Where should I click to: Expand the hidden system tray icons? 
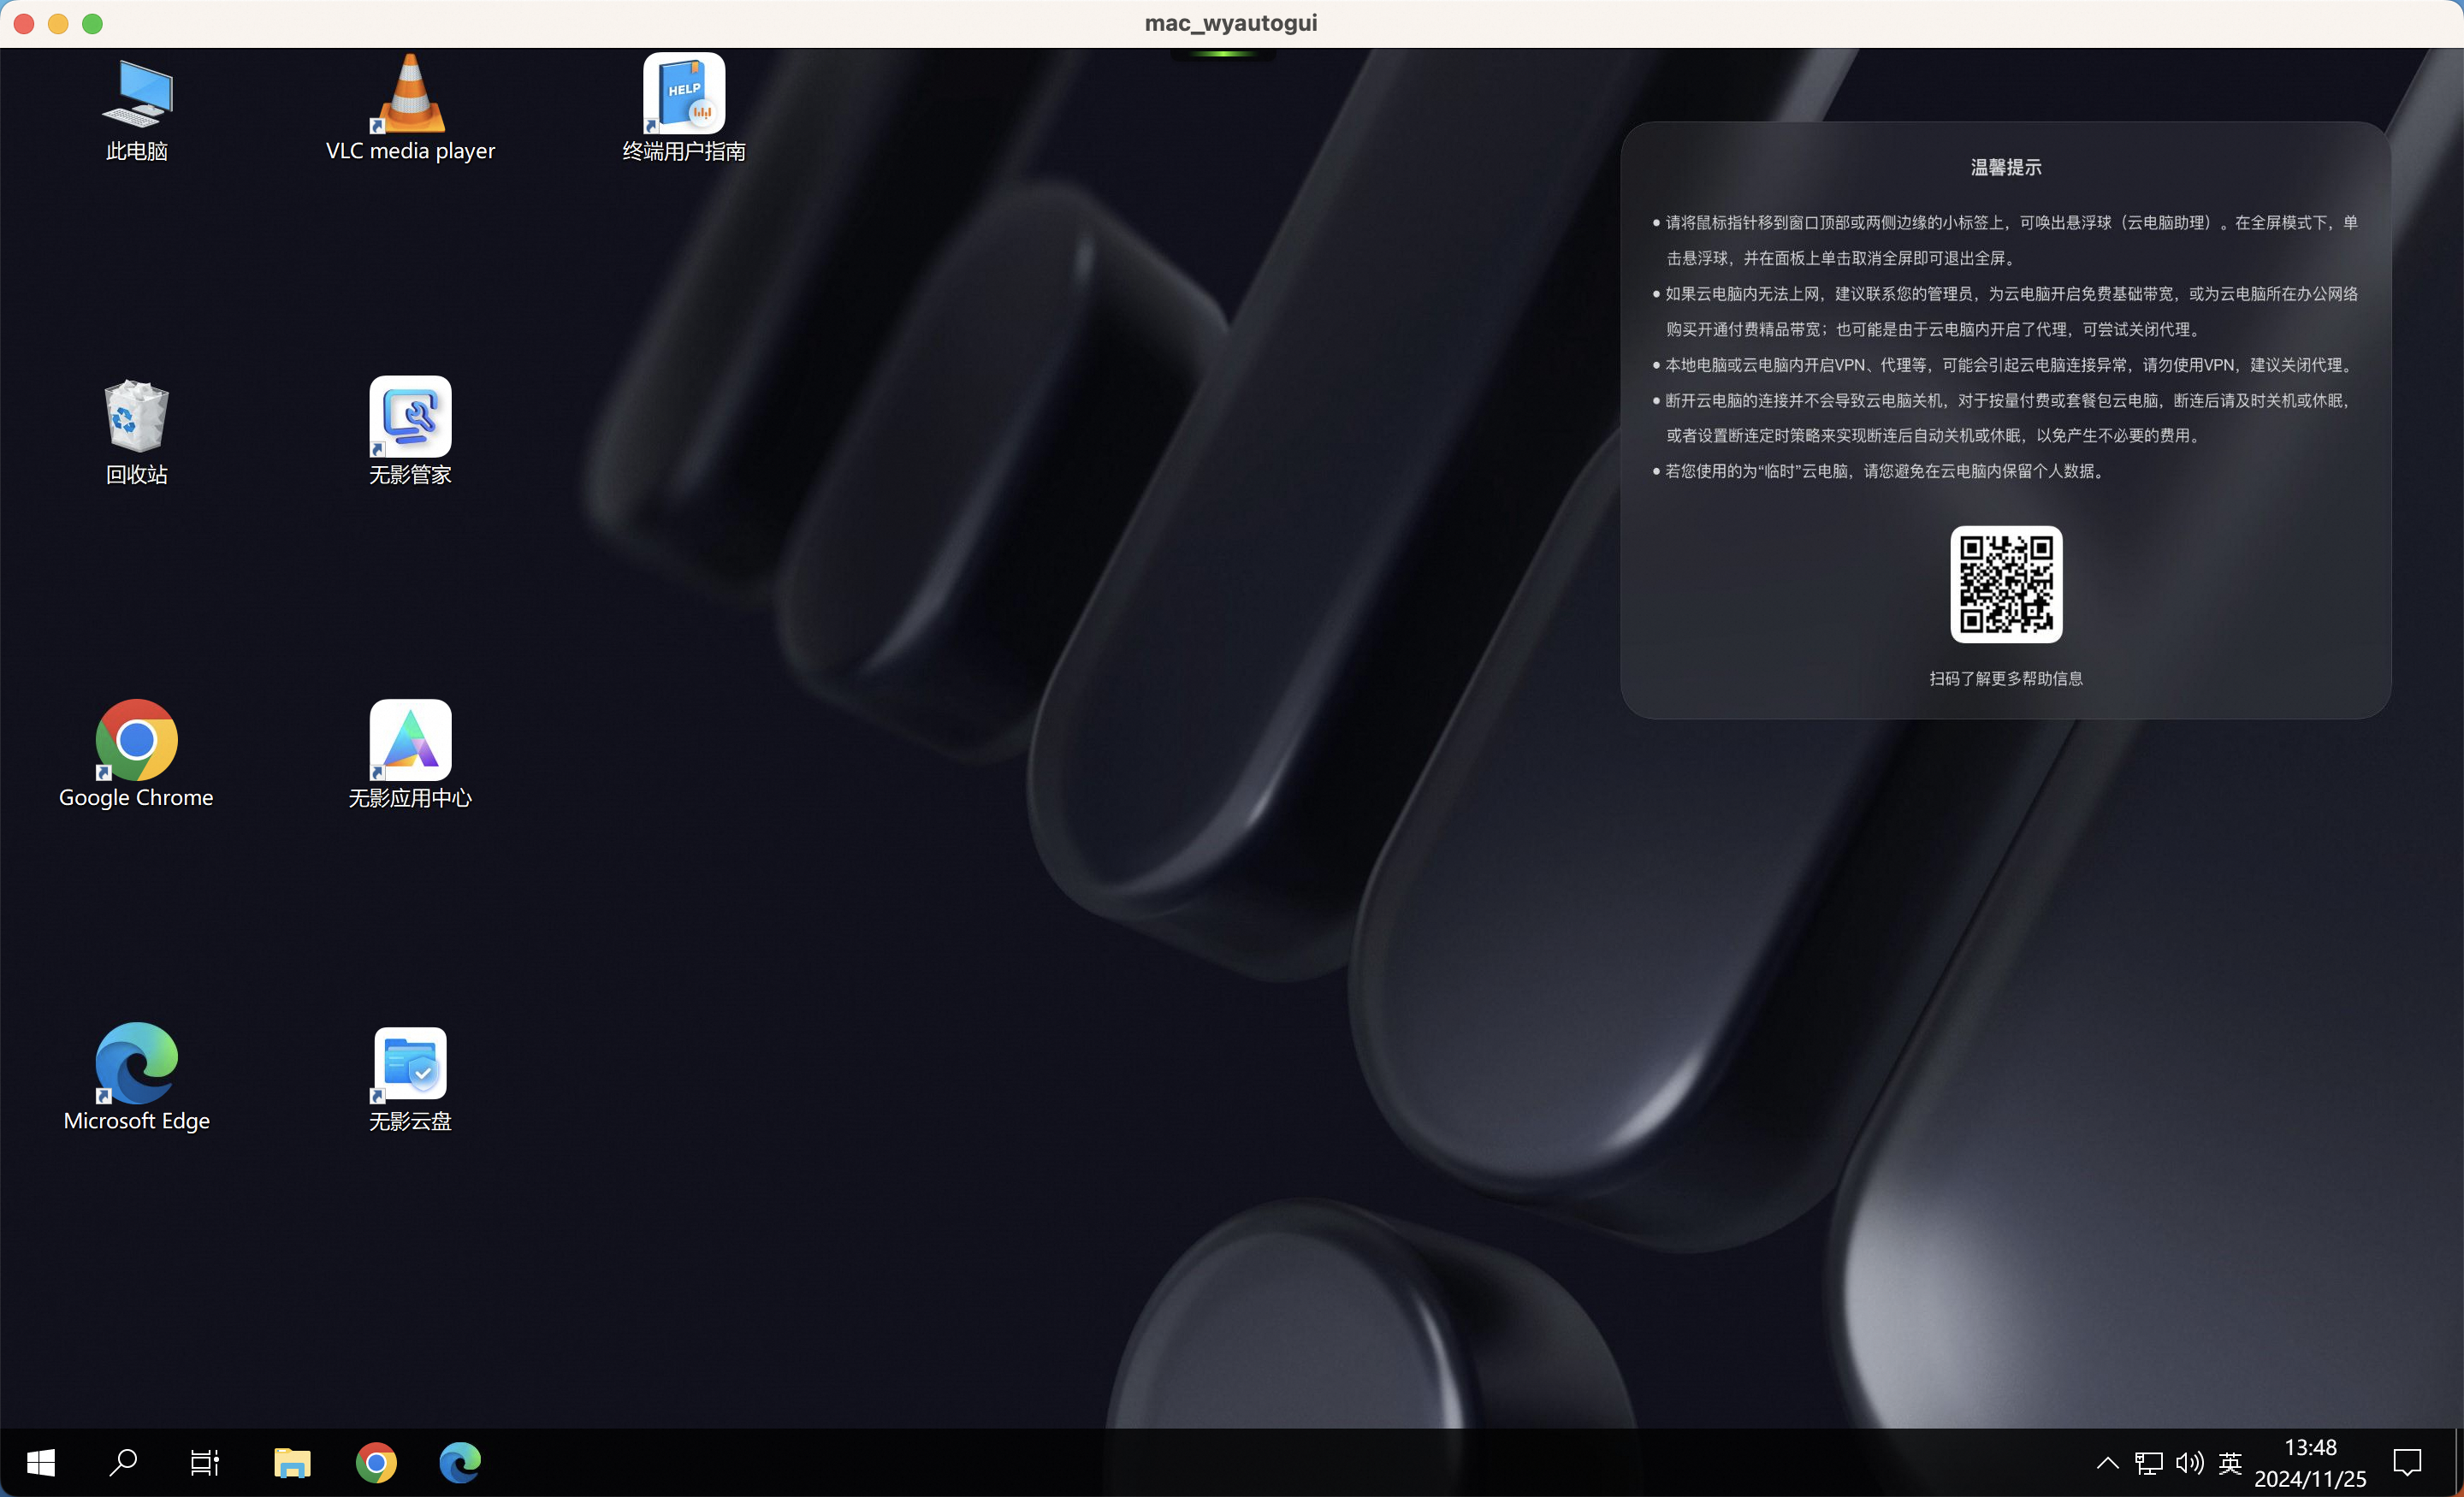click(x=2107, y=1463)
